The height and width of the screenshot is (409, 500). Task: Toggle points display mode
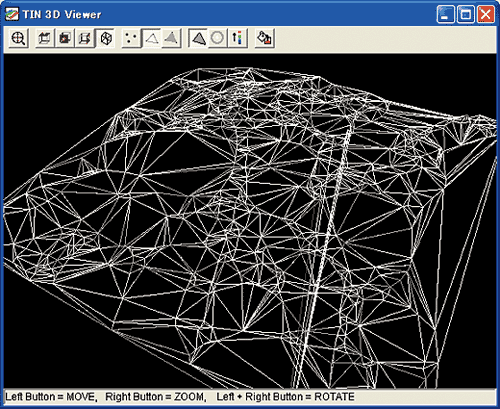click(x=131, y=38)
